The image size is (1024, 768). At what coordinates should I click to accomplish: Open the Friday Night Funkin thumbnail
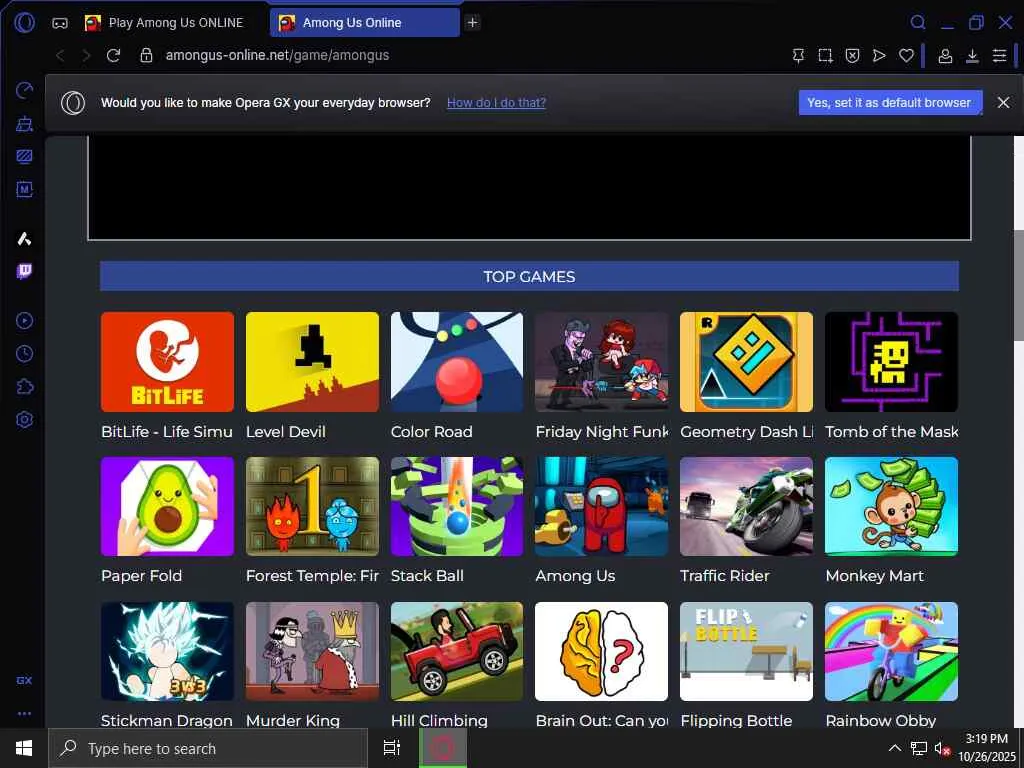tap(601, 362)
